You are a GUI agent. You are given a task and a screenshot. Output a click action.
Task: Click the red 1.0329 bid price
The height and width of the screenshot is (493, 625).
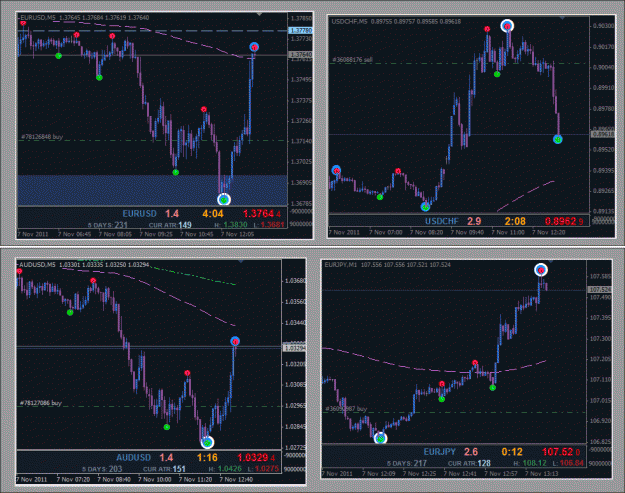pyautogui.click(x=257, y=458)
